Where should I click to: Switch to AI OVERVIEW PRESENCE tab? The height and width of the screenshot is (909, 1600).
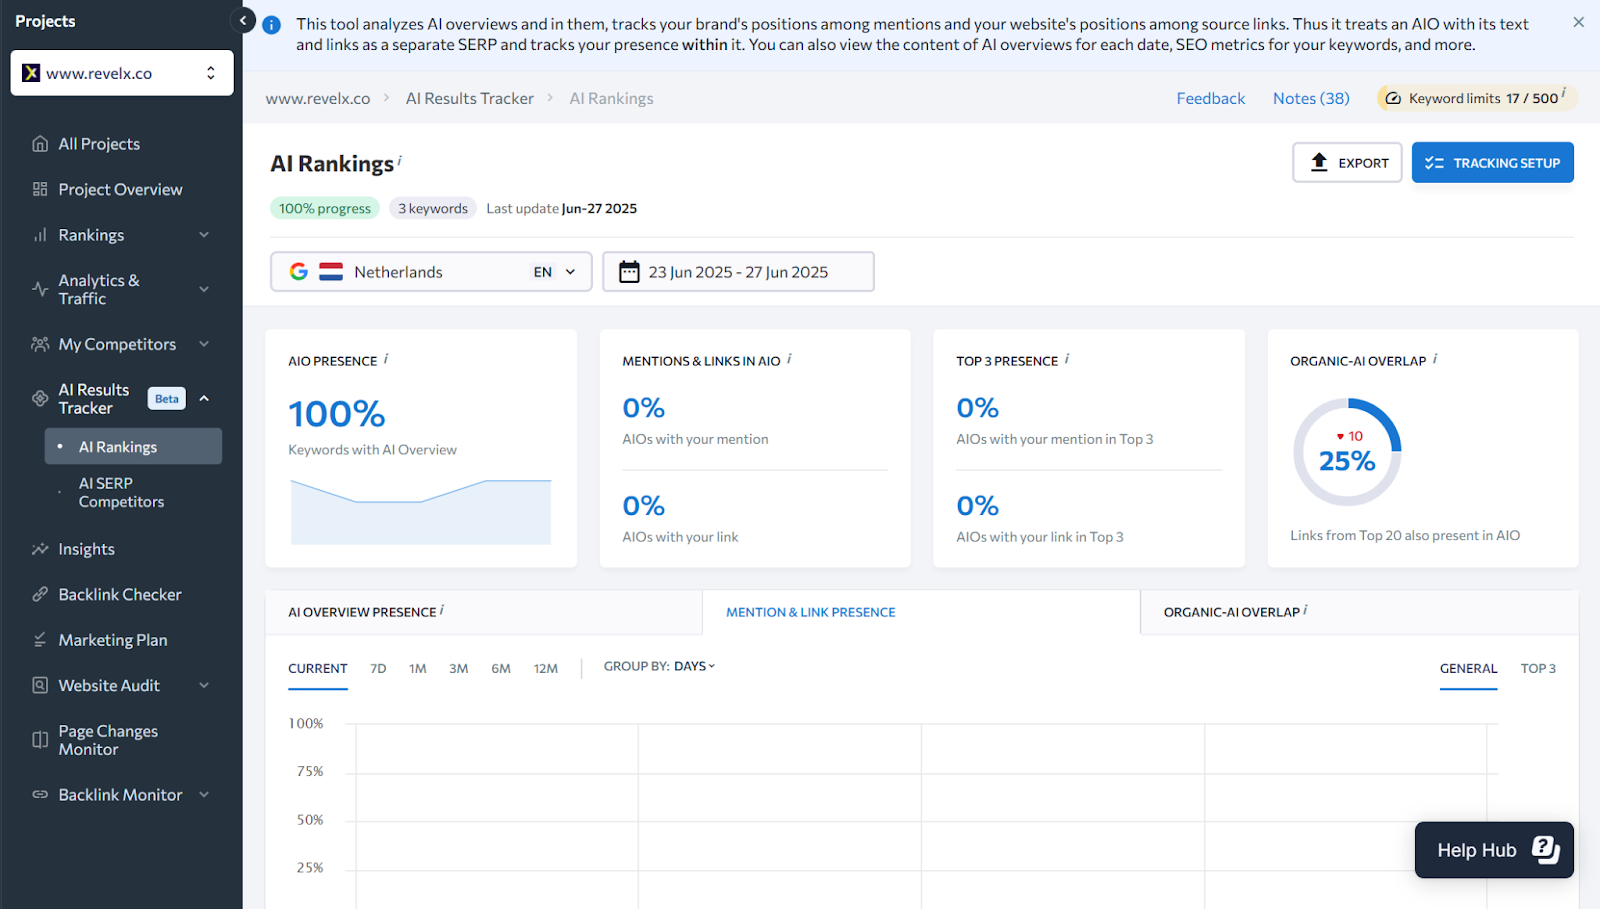pyautogui.click(x=483, y=612)
